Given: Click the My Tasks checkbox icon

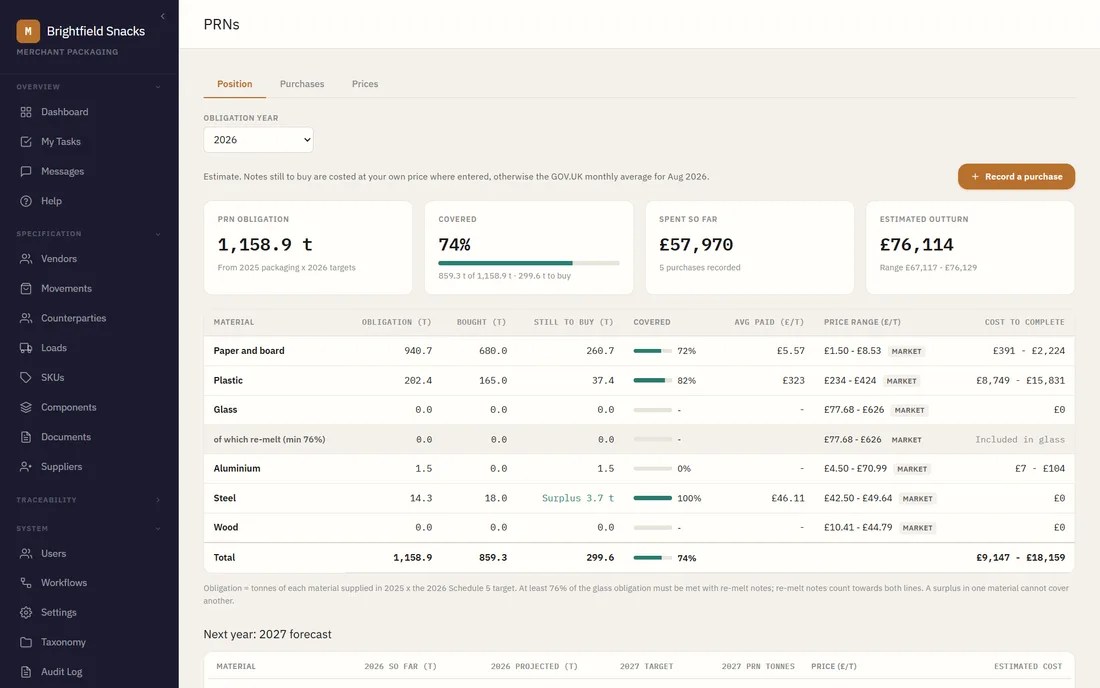Looking at the screenshot, I should coord(26,142).
